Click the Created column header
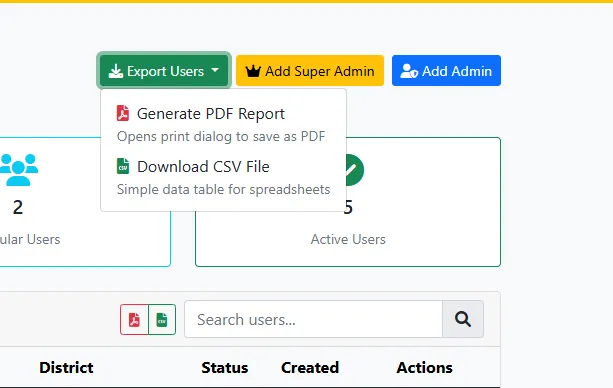This screenshot has width=613, height=388. [310, 368]
